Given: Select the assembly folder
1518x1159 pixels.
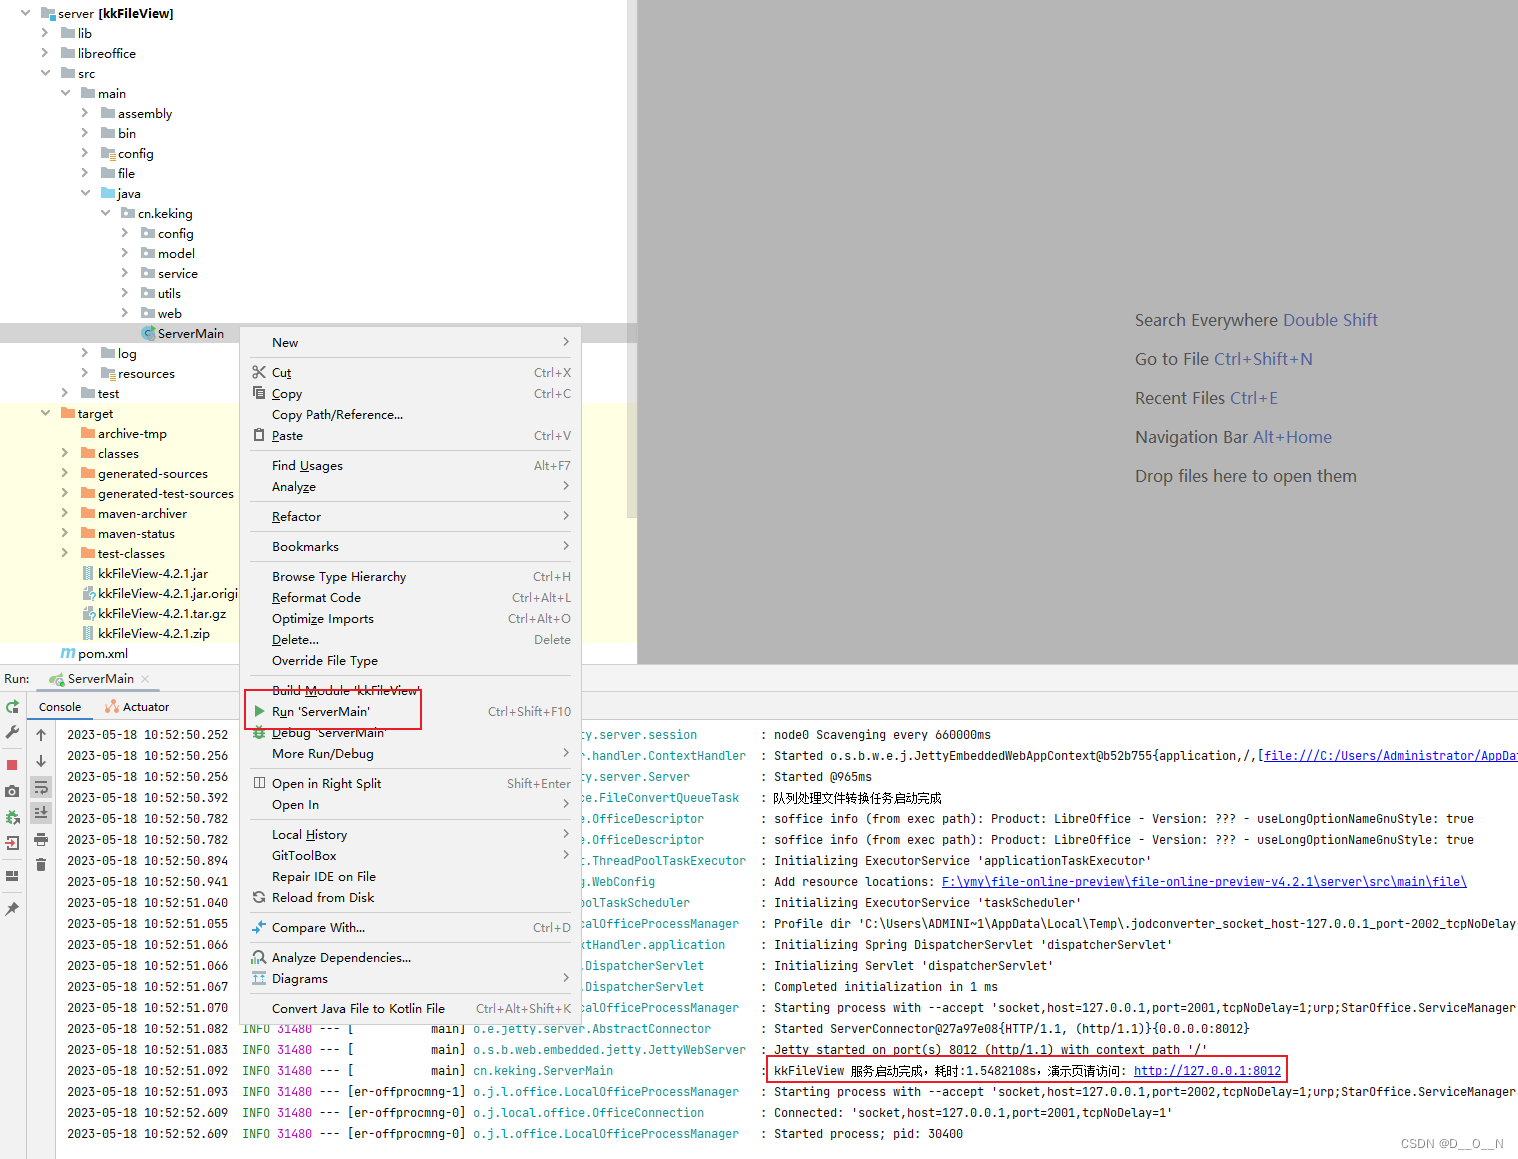Looking at the screenshot, I should point(137,113).
